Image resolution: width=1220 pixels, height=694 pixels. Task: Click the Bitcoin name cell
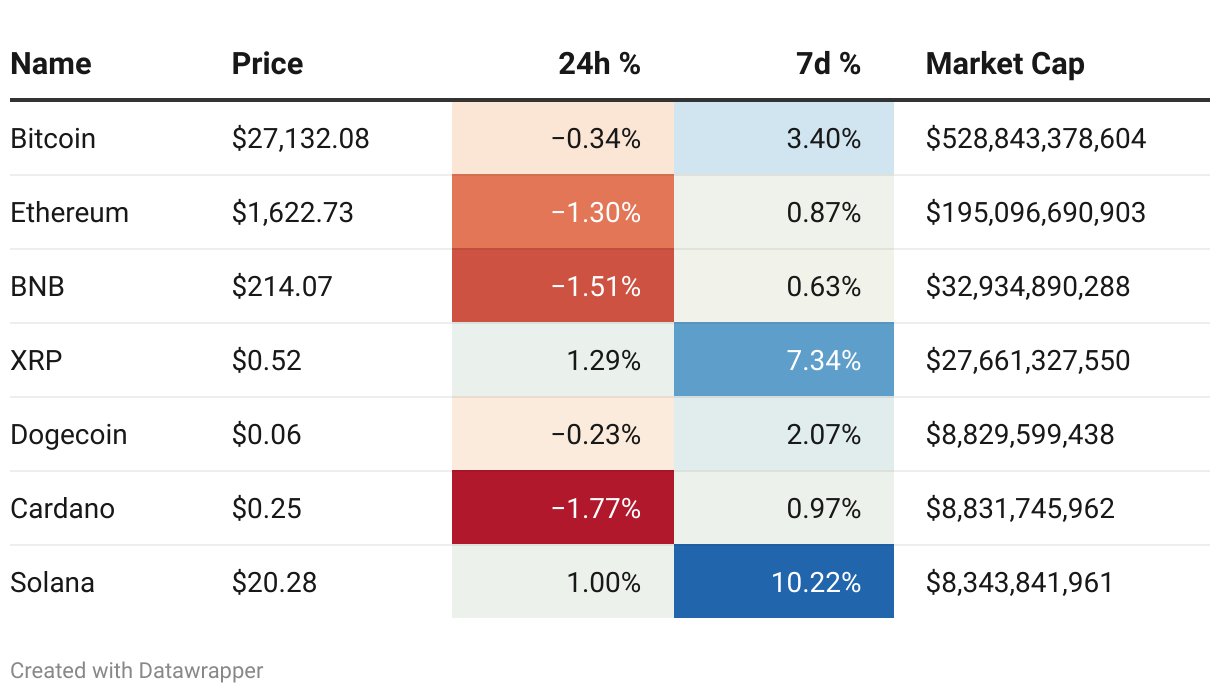[53, 138]
